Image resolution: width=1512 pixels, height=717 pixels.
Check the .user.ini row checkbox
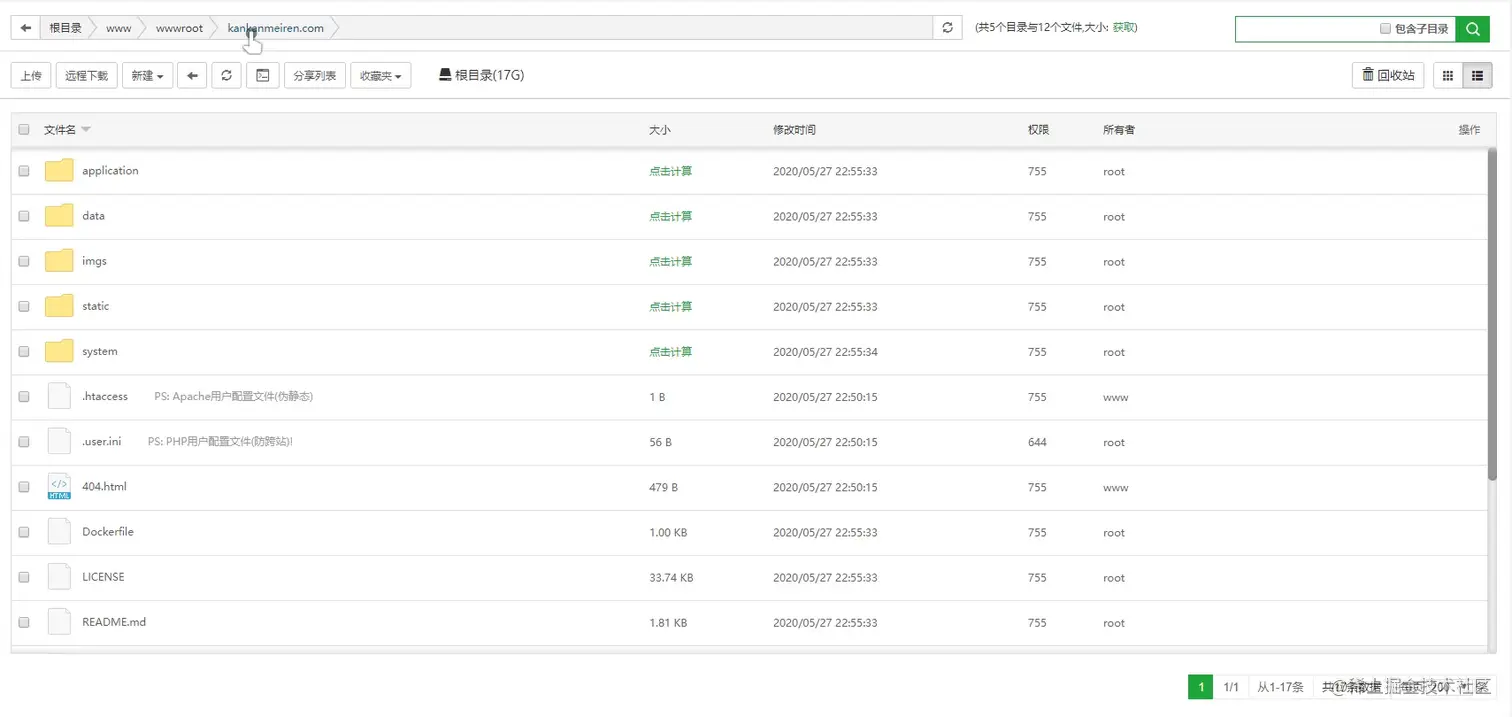click(24, 441)
